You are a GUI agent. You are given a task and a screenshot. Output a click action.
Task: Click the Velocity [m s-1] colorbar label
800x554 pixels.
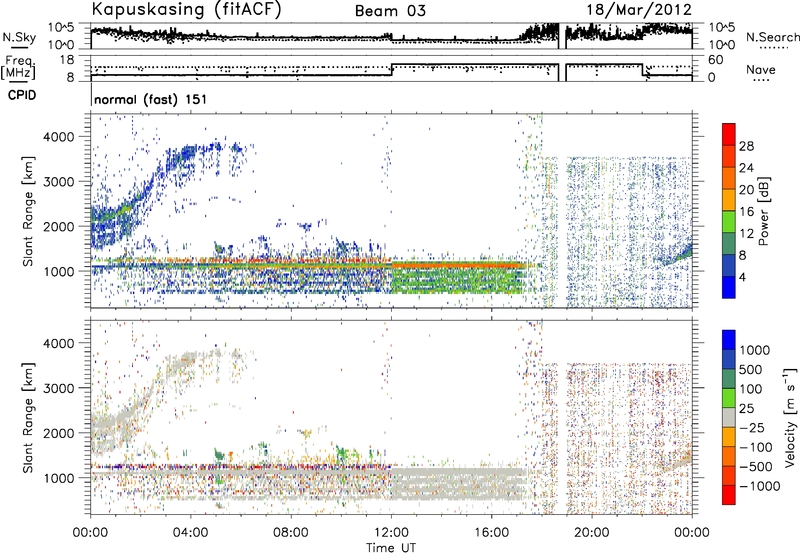coord(790,417)
